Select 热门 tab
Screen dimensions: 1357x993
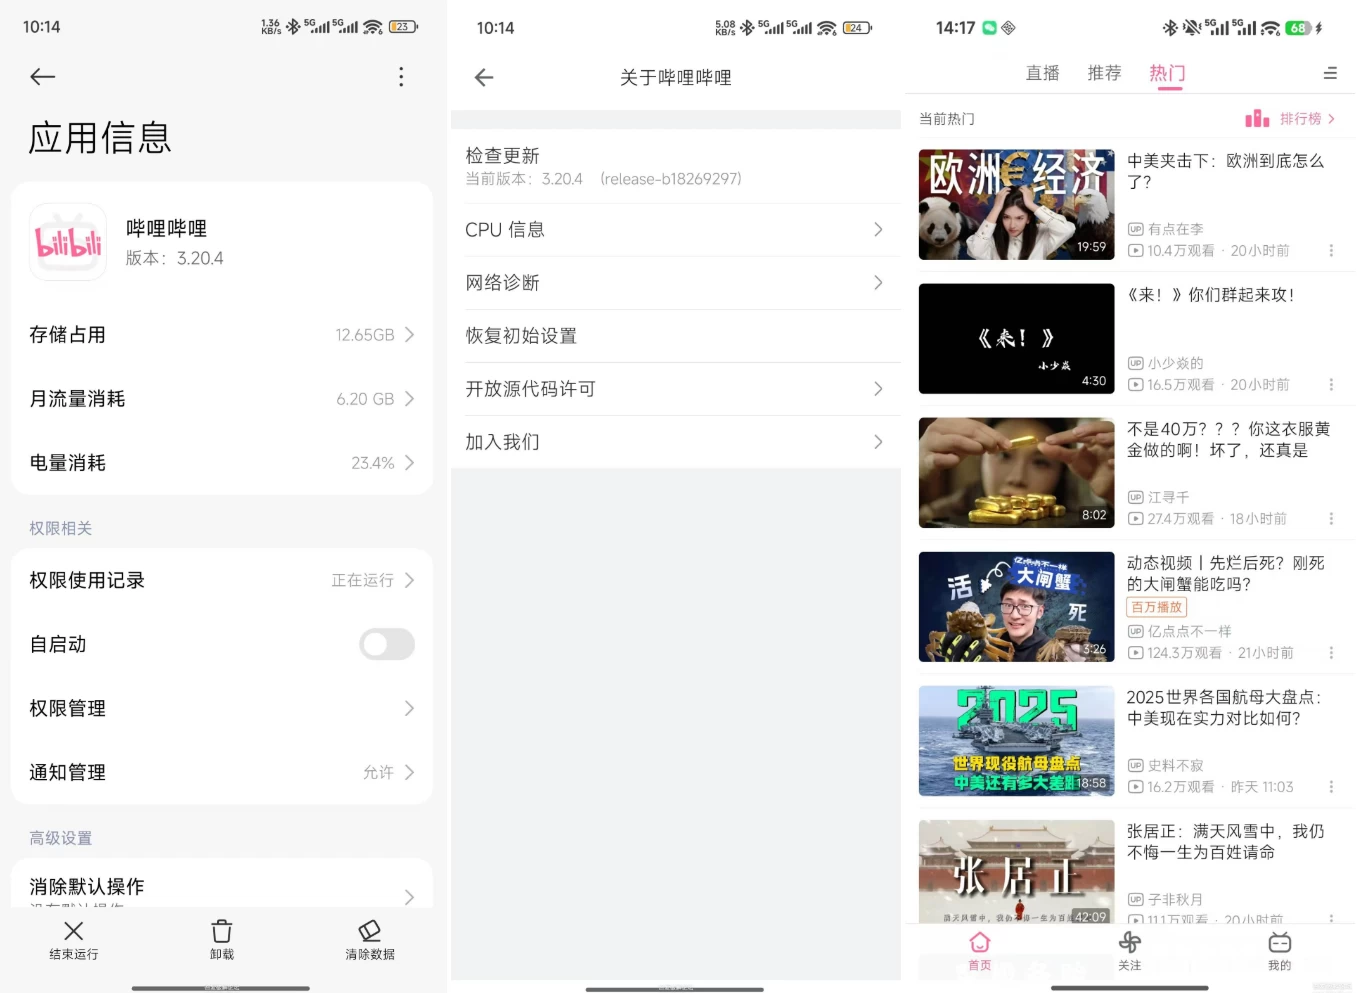(1167, 73)
